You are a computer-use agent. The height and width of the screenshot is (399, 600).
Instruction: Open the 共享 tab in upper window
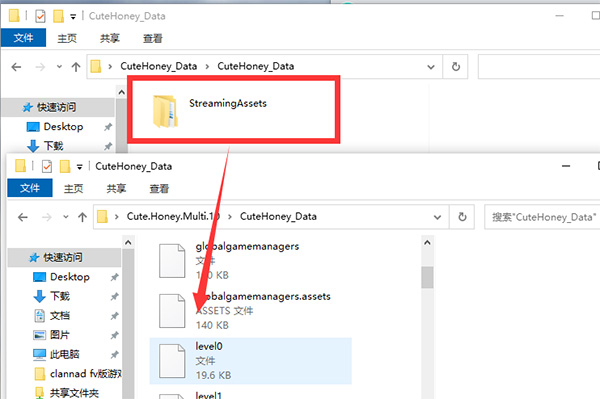(109, 38)
